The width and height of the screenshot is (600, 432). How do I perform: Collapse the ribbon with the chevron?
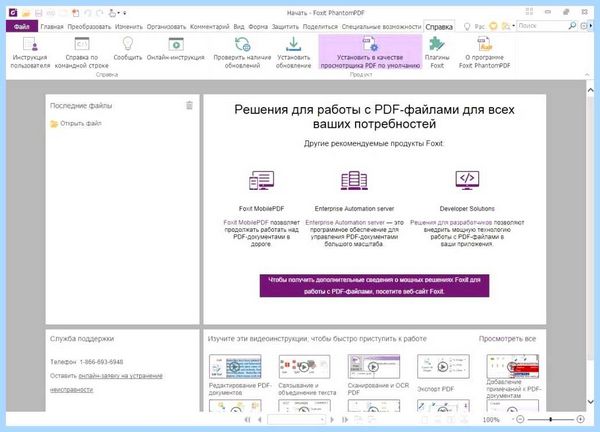587,75
